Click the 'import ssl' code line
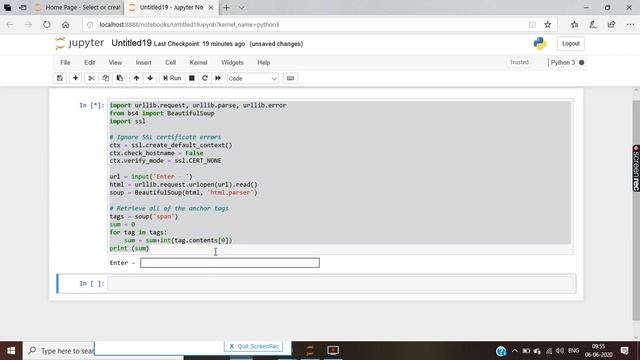 (127, 121)
